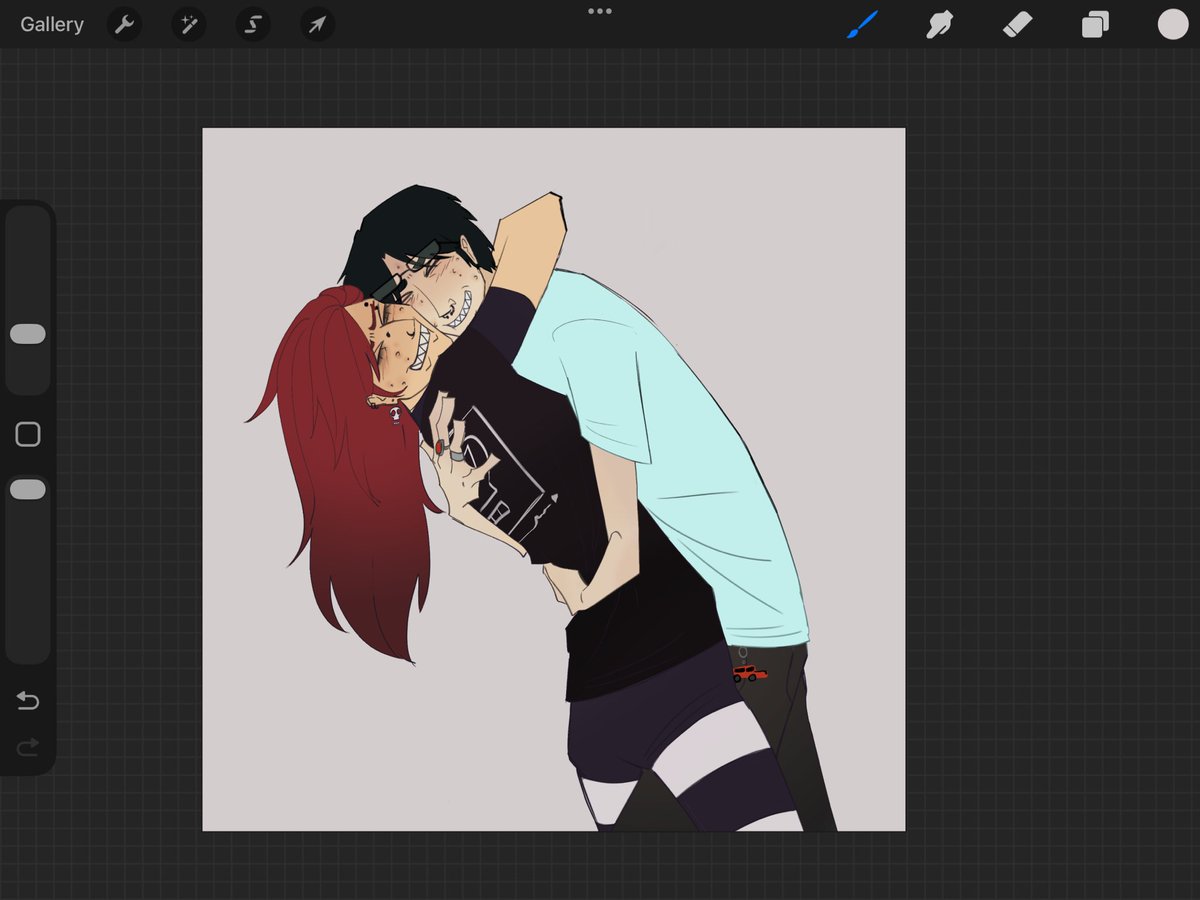Tap the square Modify button in sidebar

(x=28, y=434)
